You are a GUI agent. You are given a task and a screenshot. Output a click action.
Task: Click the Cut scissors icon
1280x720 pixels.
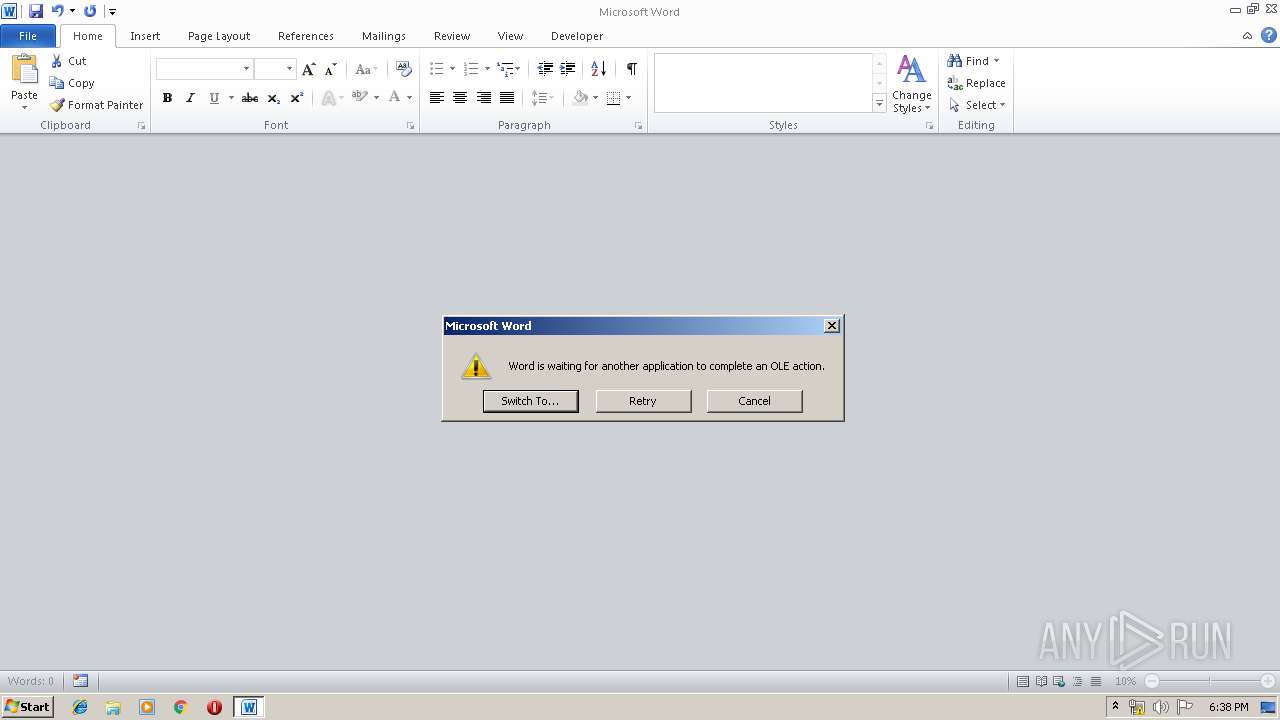coord(57,61)
